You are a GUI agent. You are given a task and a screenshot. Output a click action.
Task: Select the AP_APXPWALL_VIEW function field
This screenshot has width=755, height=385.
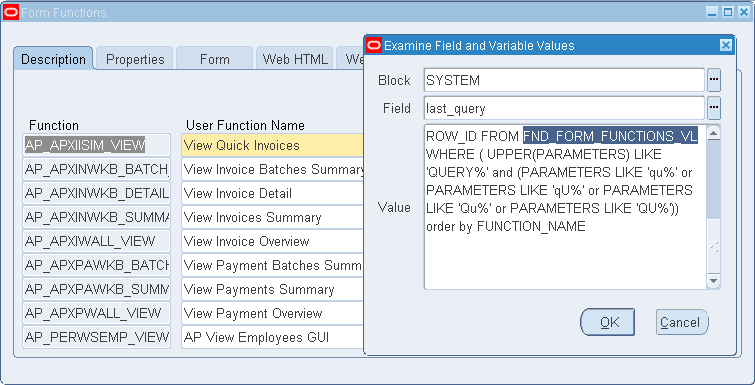[x=96, y=313]
